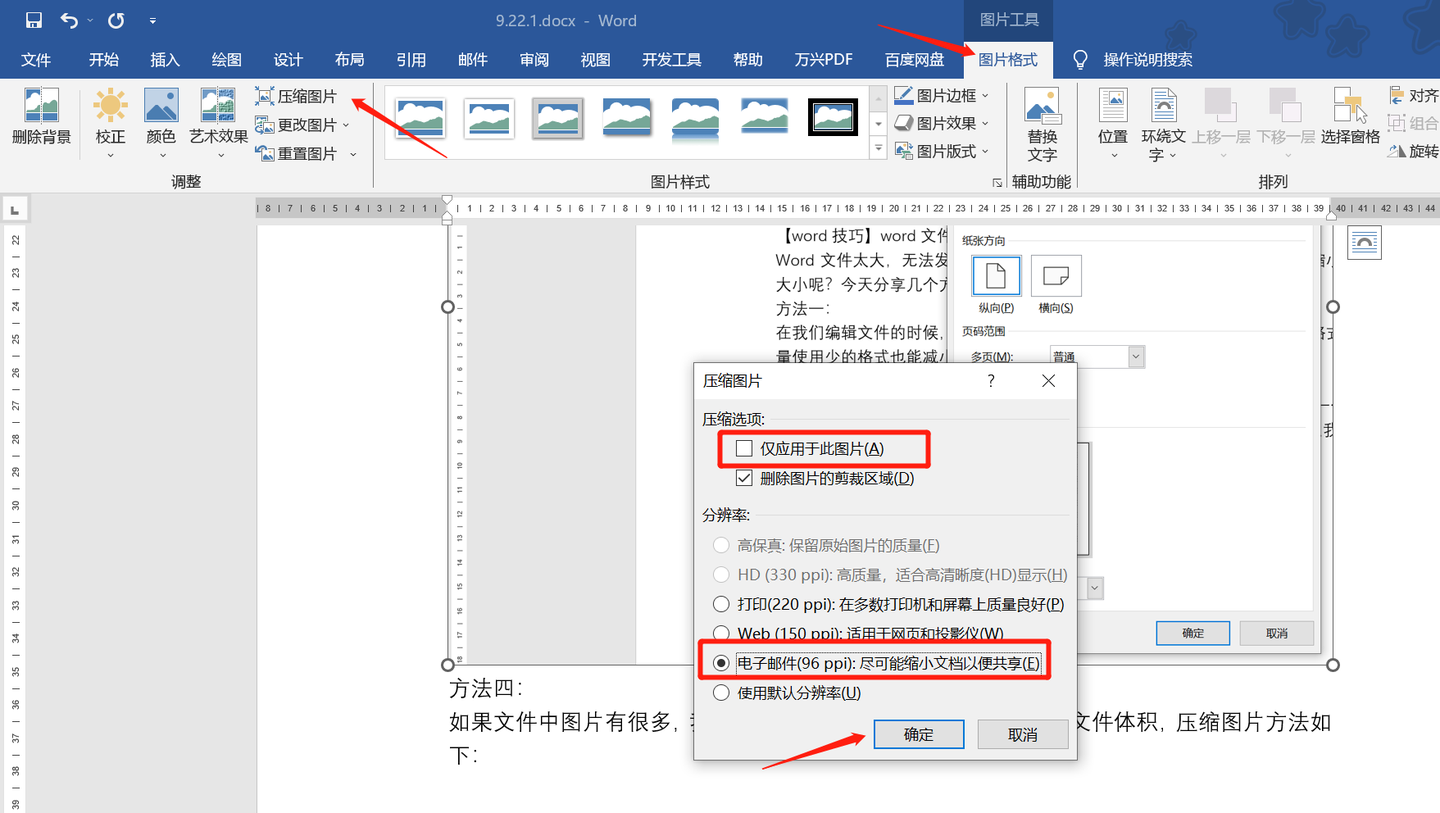Open the arrow next to 重置图片
This screenshot has height=813, width=1440.
[353, 154]
